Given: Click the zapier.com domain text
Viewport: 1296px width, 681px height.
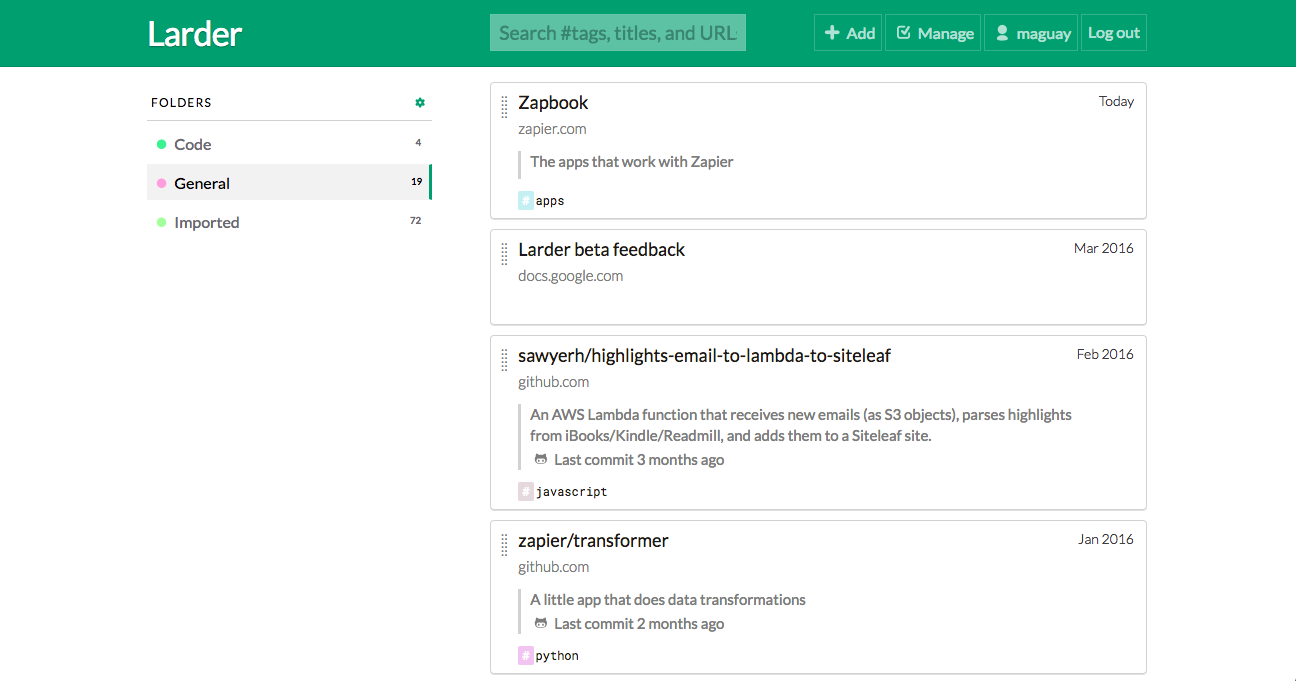Looking at the screenshot, I should (x=552, y=129).
